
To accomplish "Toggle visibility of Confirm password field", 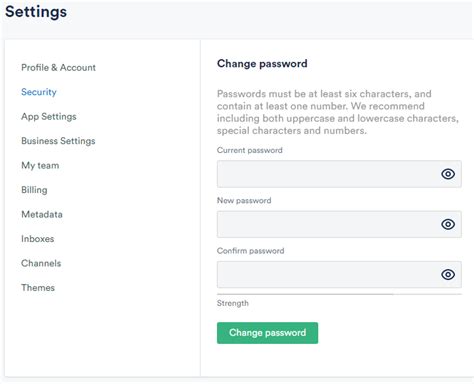I will coord(448,274).
